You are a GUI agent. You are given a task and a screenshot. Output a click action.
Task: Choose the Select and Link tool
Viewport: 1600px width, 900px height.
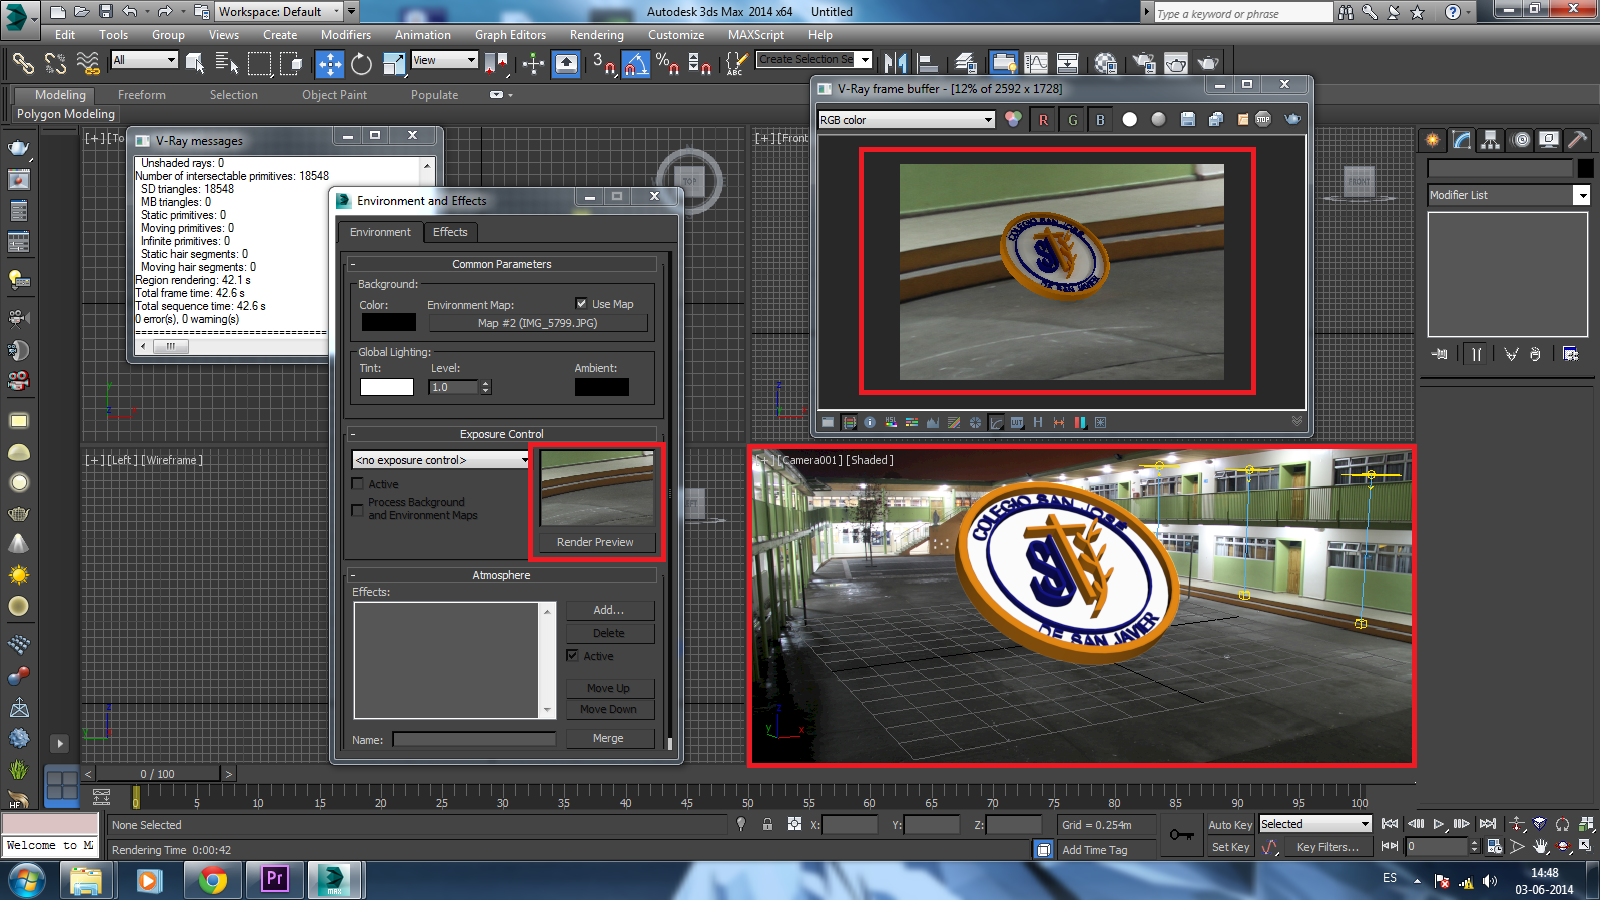[x=22, y=64]
